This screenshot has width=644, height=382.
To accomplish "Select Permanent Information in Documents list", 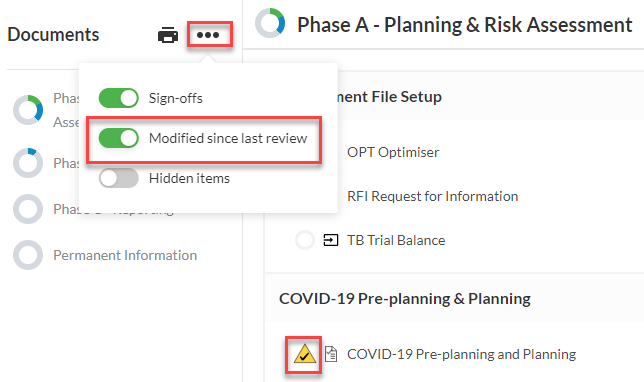I will coord(125,255).
